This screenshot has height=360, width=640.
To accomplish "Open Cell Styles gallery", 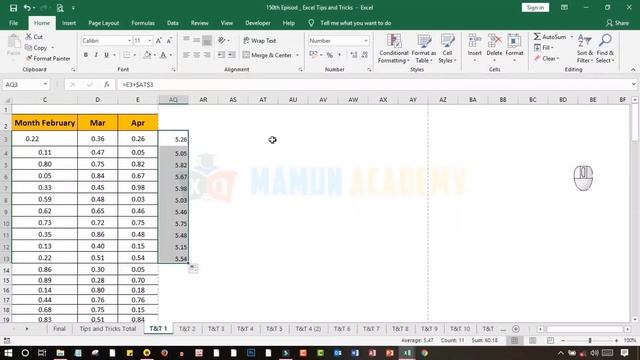I will (x=447, y=49).
